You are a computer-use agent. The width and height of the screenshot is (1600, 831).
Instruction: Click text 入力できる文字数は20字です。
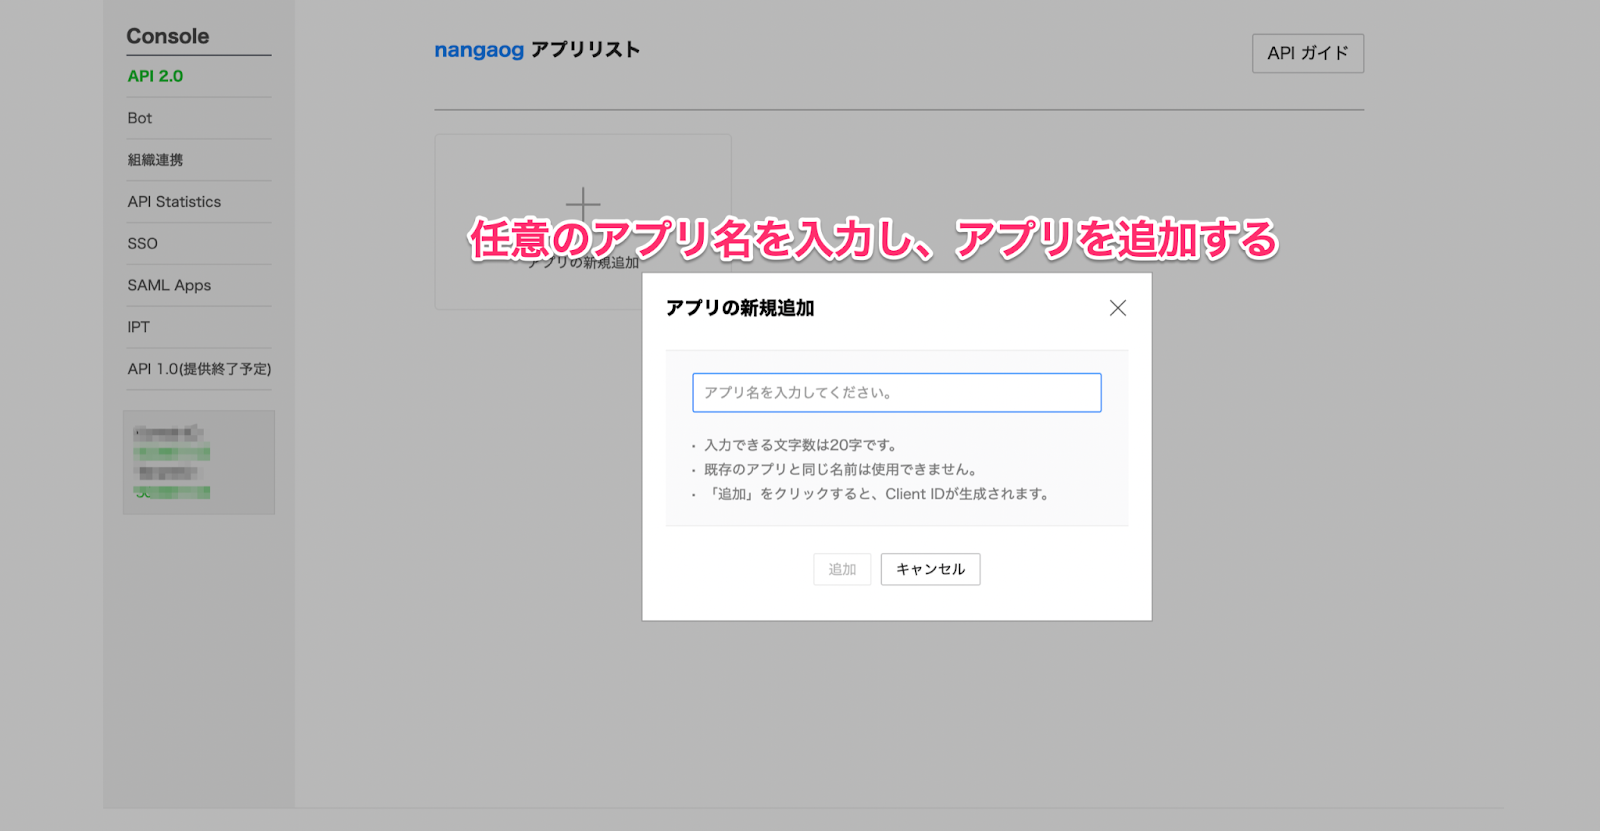coord(801,445)
